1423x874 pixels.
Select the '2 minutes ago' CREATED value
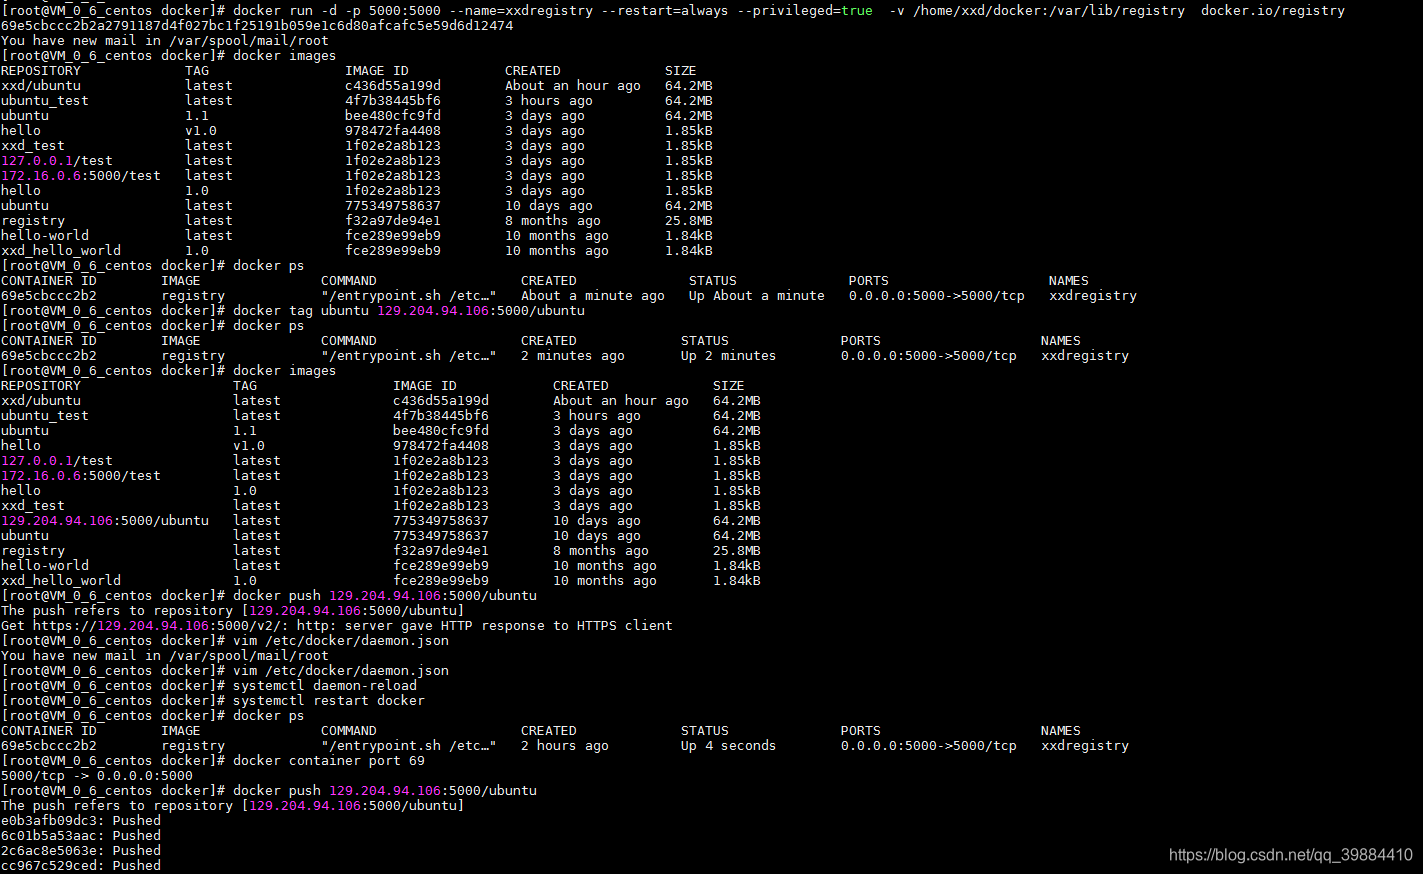(572, 356)
